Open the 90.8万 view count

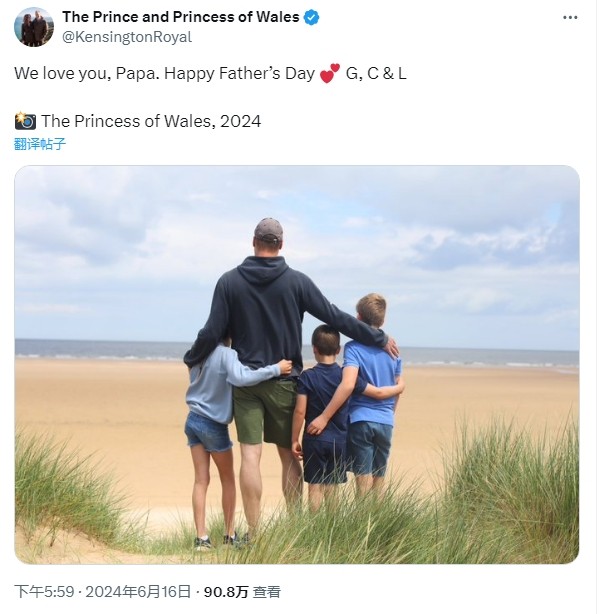click(x=226, y=592)
